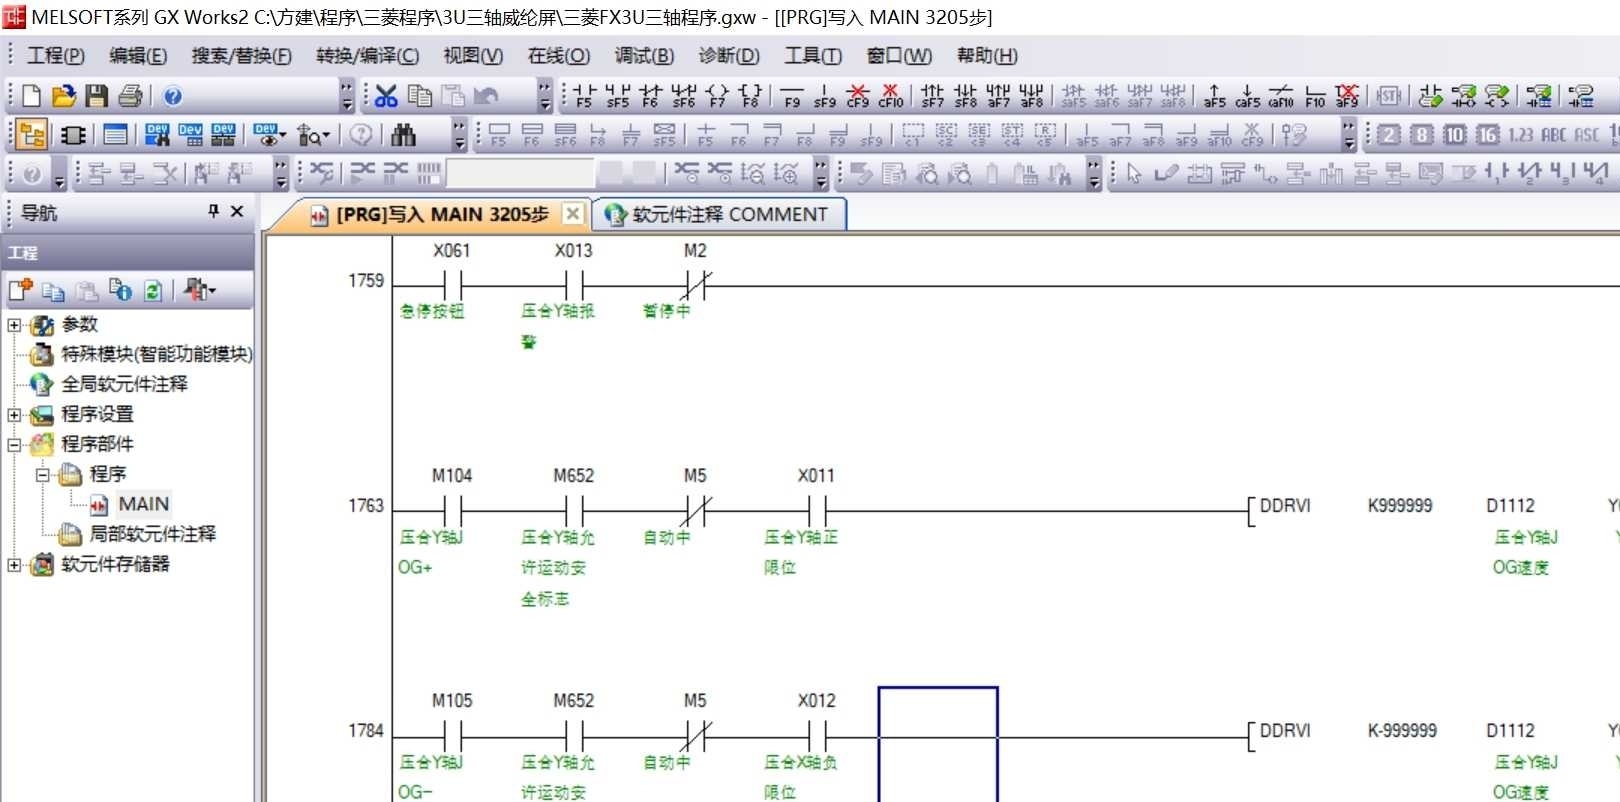Select 局部软元件注释 tree item

[x=152, y=534]
